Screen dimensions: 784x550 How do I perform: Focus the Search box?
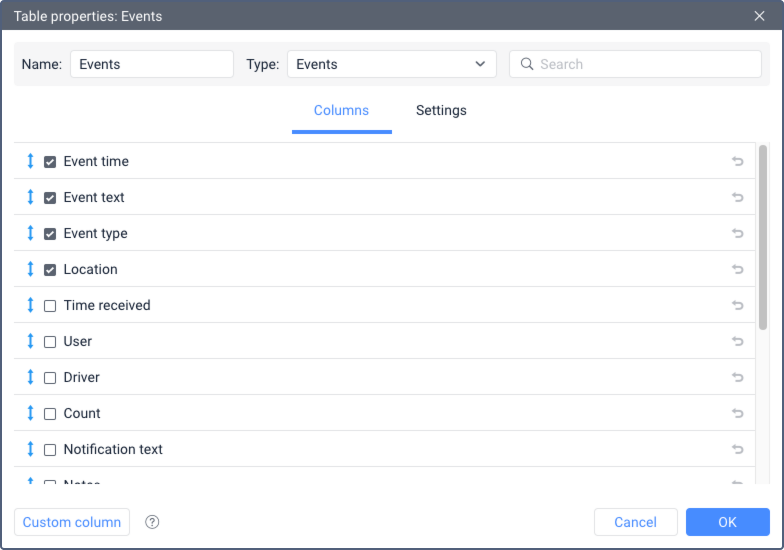tap(646, 64)
